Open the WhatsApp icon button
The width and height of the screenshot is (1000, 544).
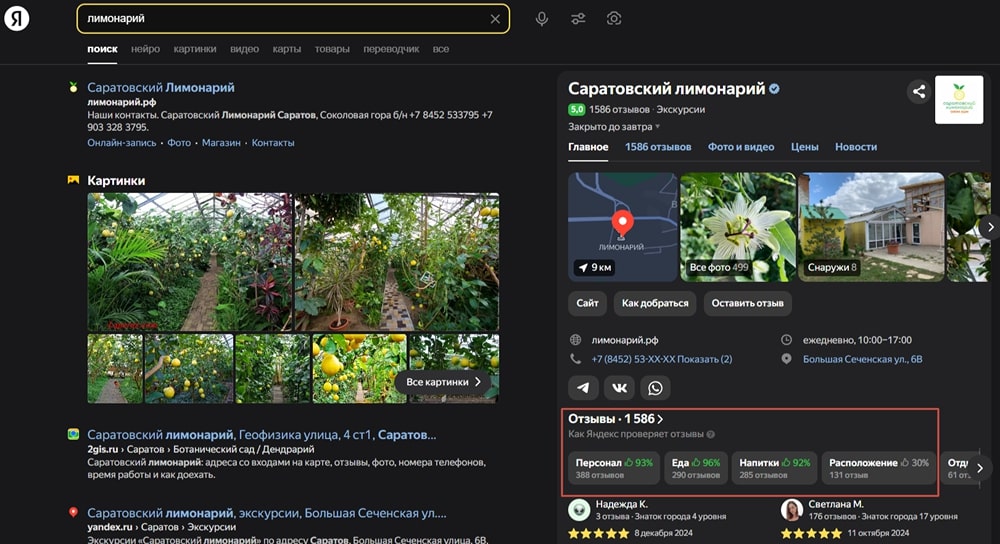(656, 387)
